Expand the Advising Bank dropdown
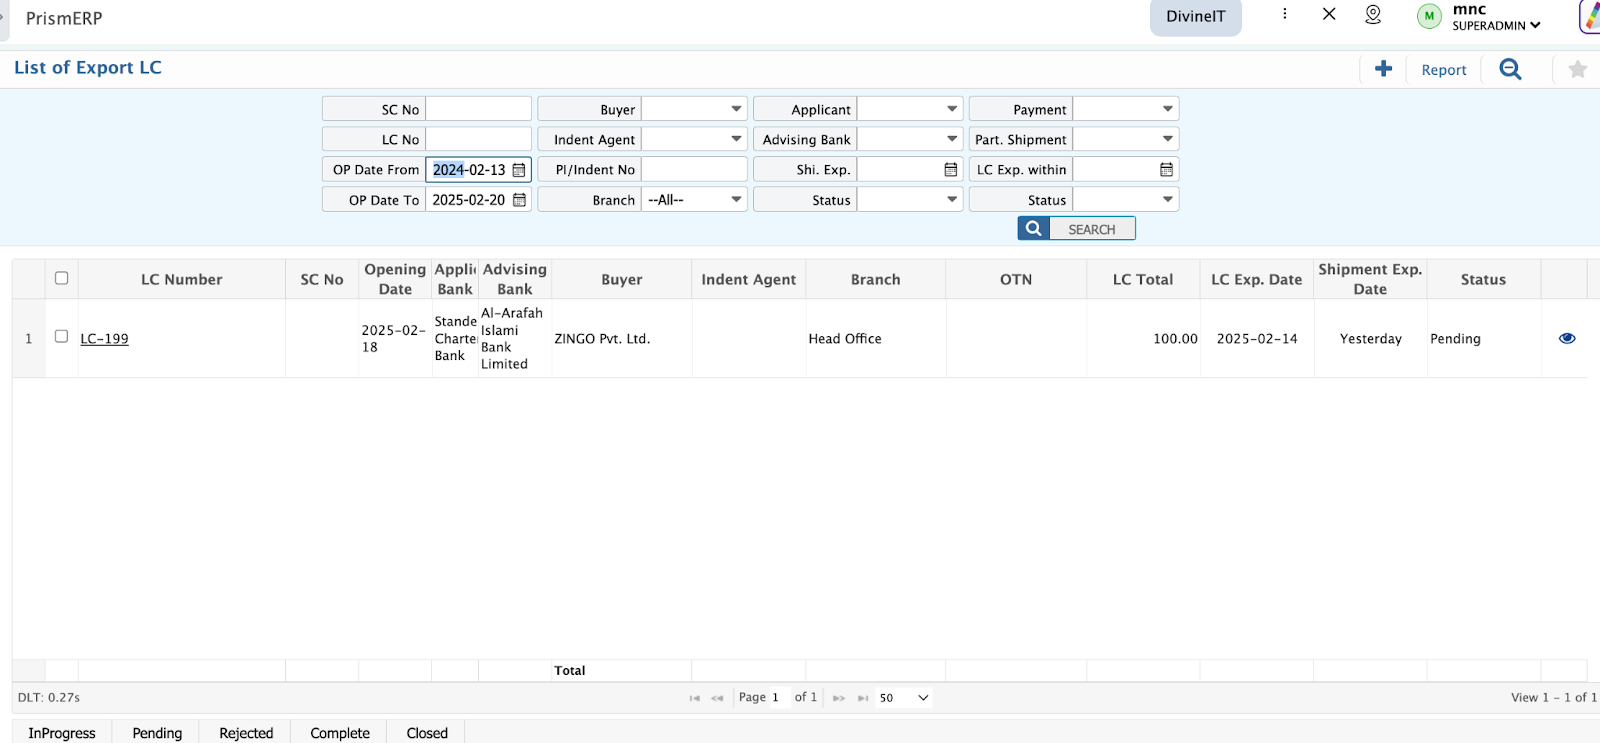Image resolution: width=1600 pixels, height=743 pixels. [910, 139]
